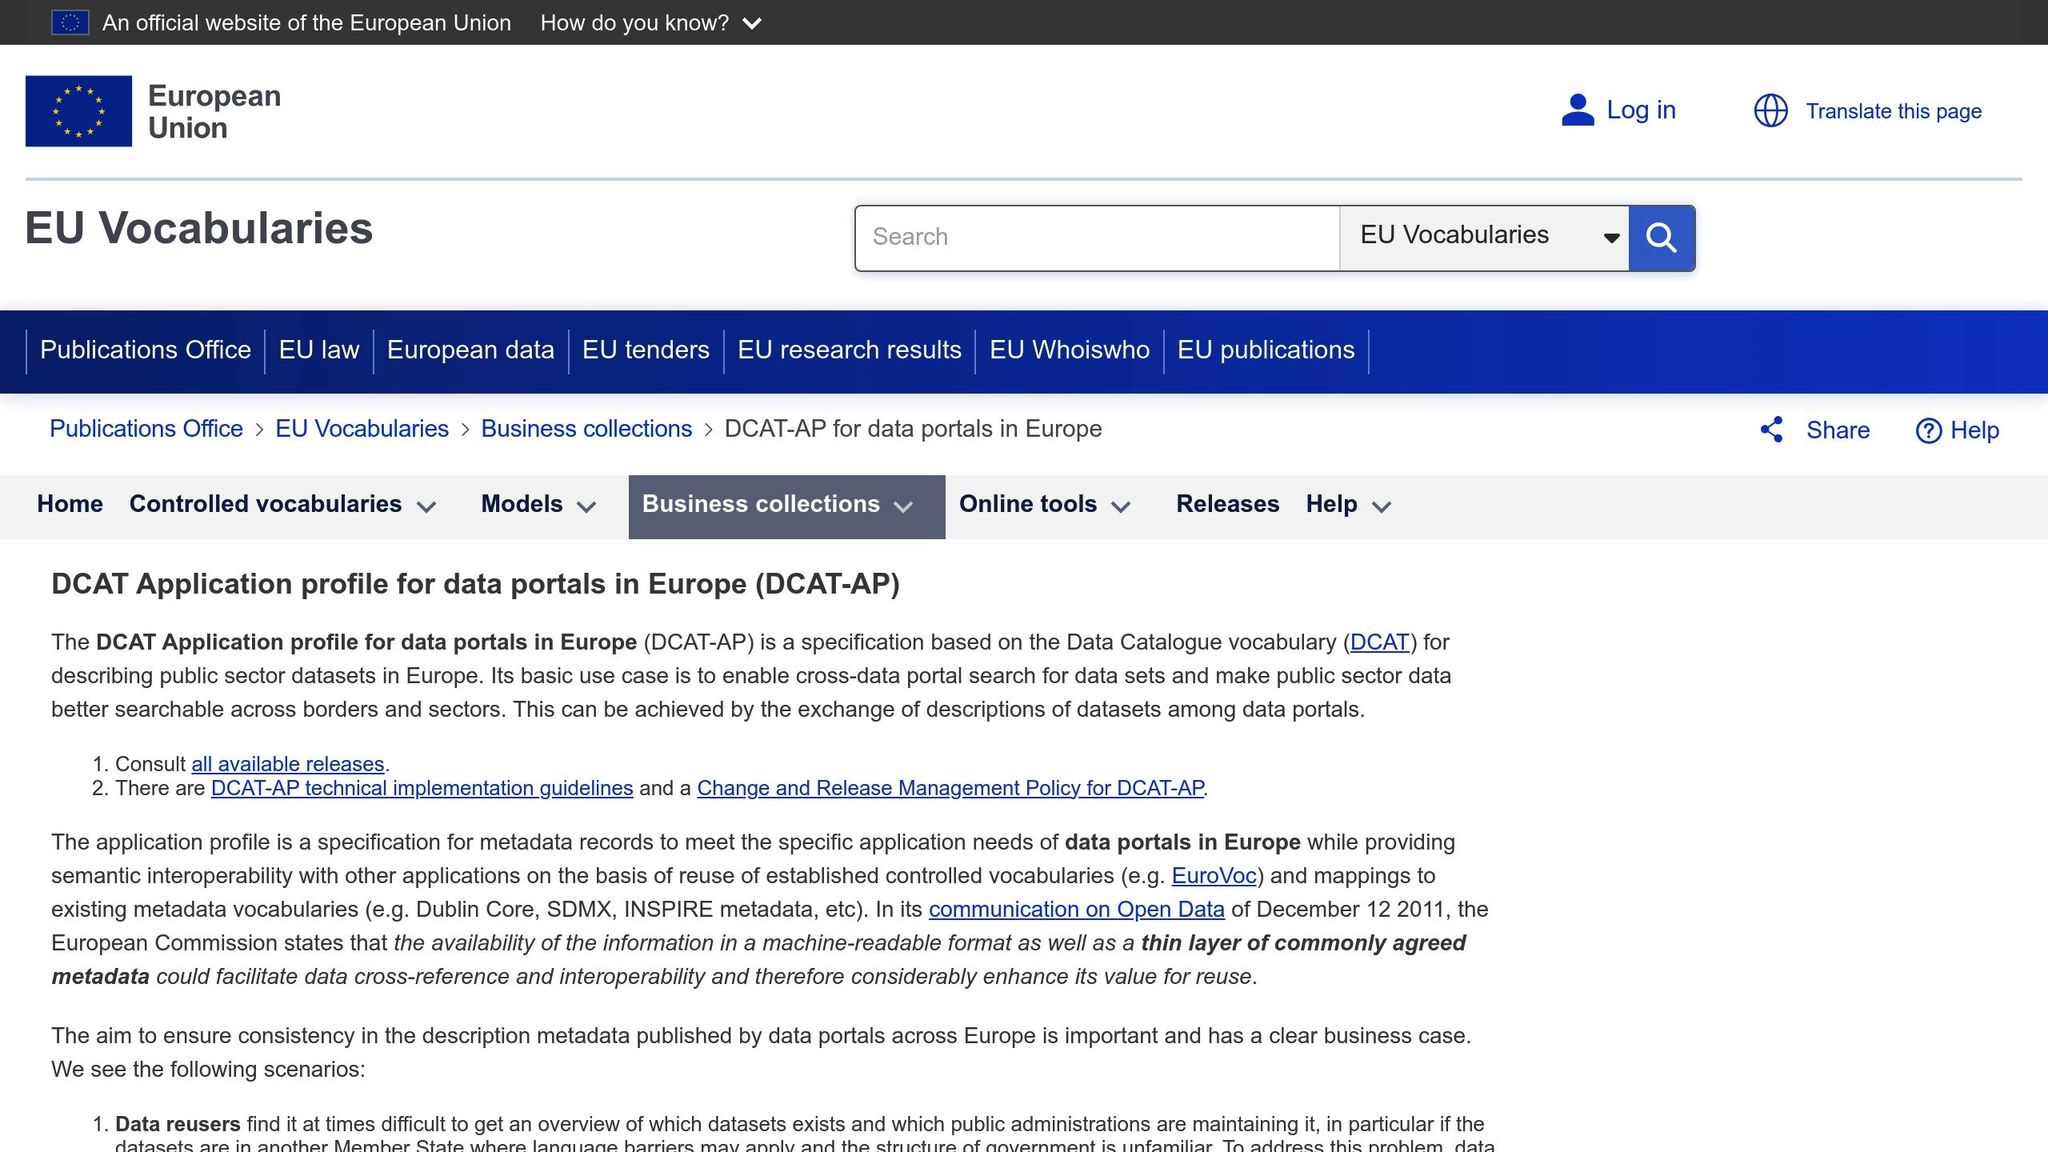This screenshot has width=2048, height=1152.
Task: Go to the Releases menu item
Action: tap(1227, 504)
